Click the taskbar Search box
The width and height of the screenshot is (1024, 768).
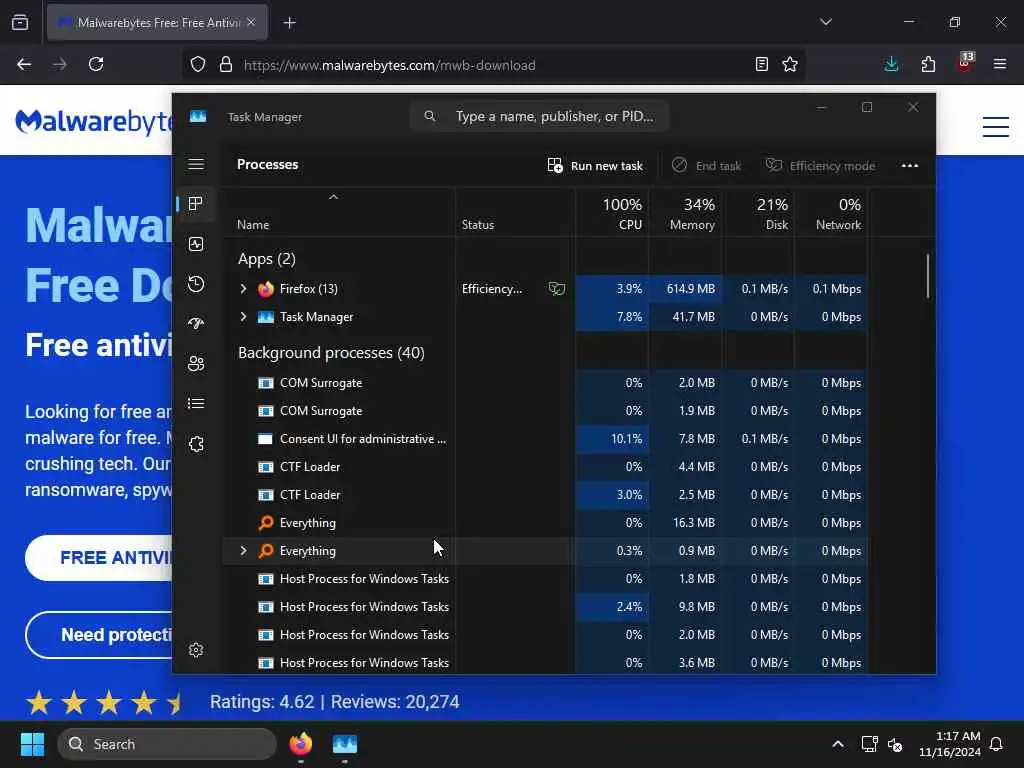point(167,744)
